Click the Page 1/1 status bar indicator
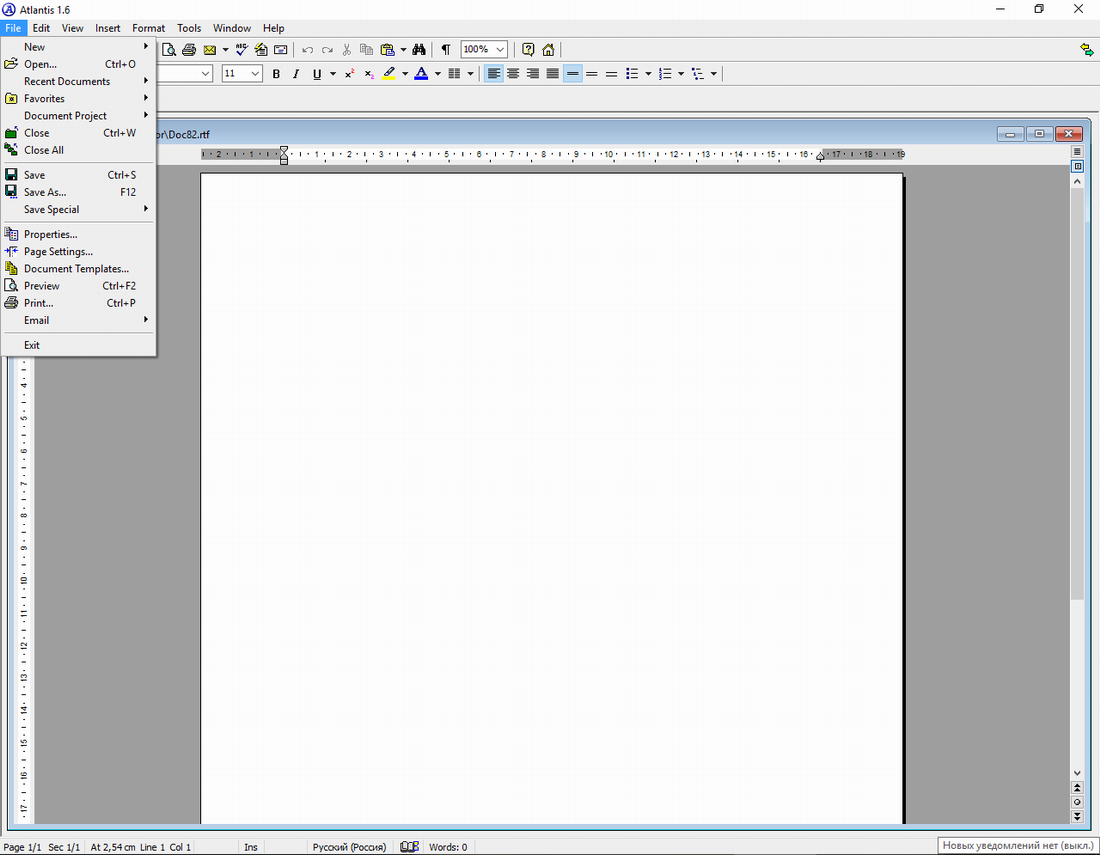This screenshot has height=855, width=1100. [x=22, y=847]
